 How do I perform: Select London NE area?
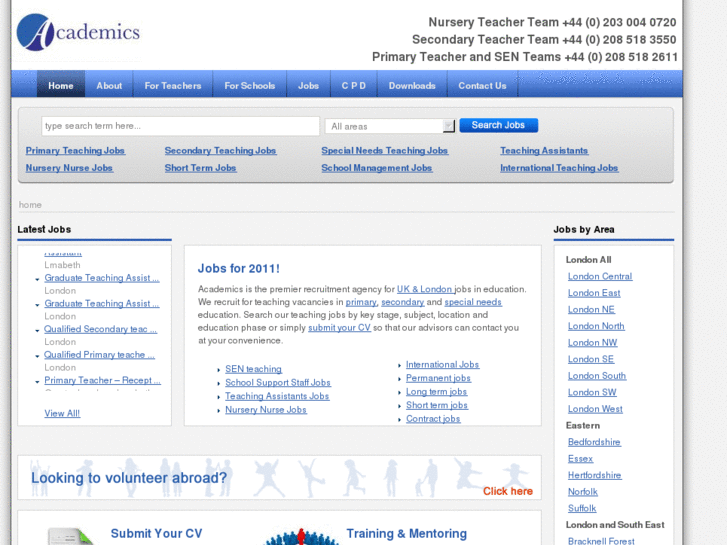click(591, 310)
